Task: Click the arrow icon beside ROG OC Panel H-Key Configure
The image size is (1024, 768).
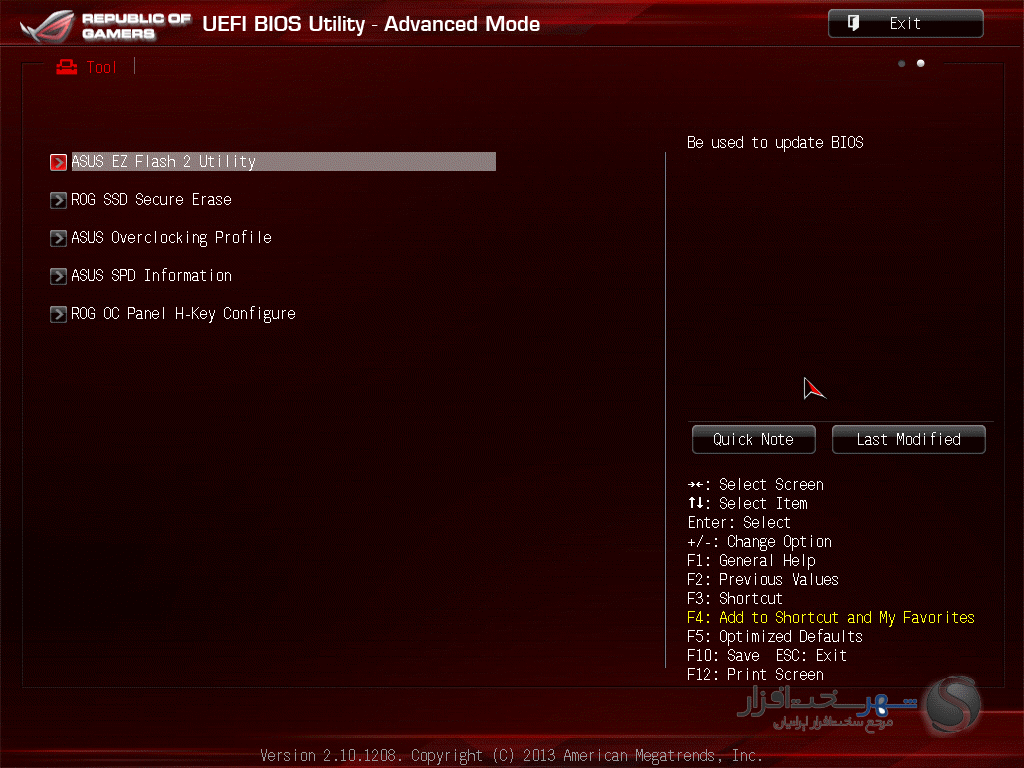Action: click(x=58, y=314)
